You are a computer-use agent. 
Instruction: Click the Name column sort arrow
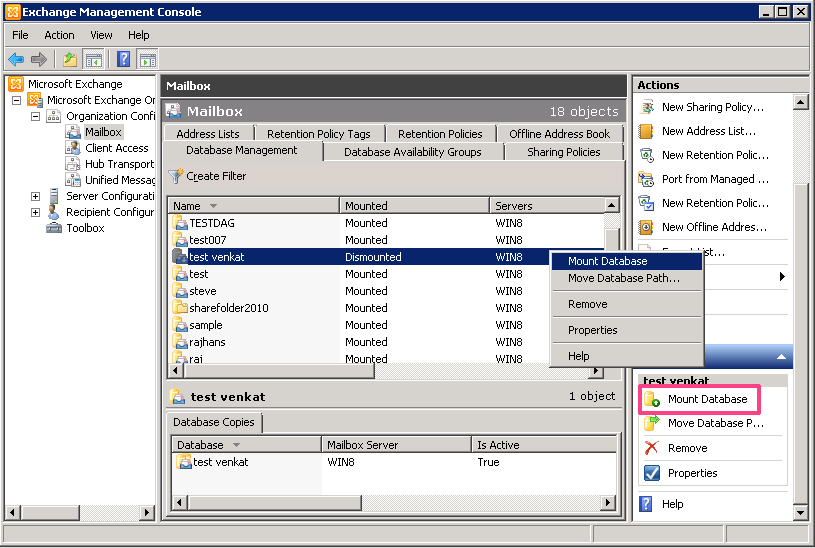click(213, 206)
